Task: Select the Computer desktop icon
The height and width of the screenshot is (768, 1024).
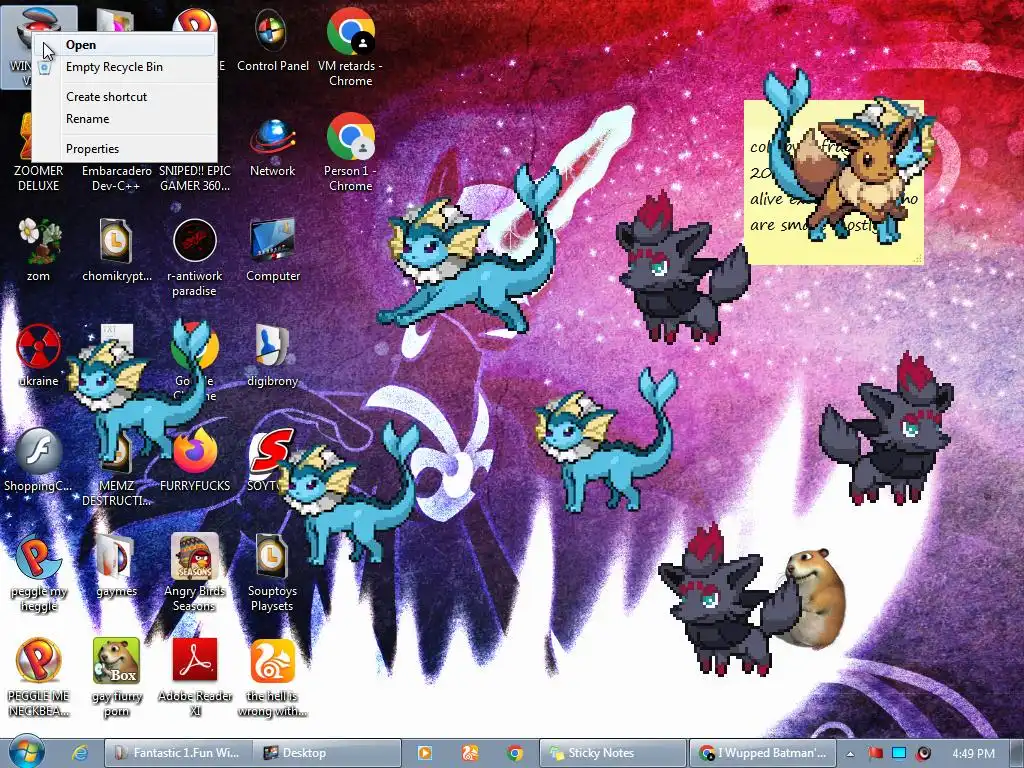Action: 272,251
